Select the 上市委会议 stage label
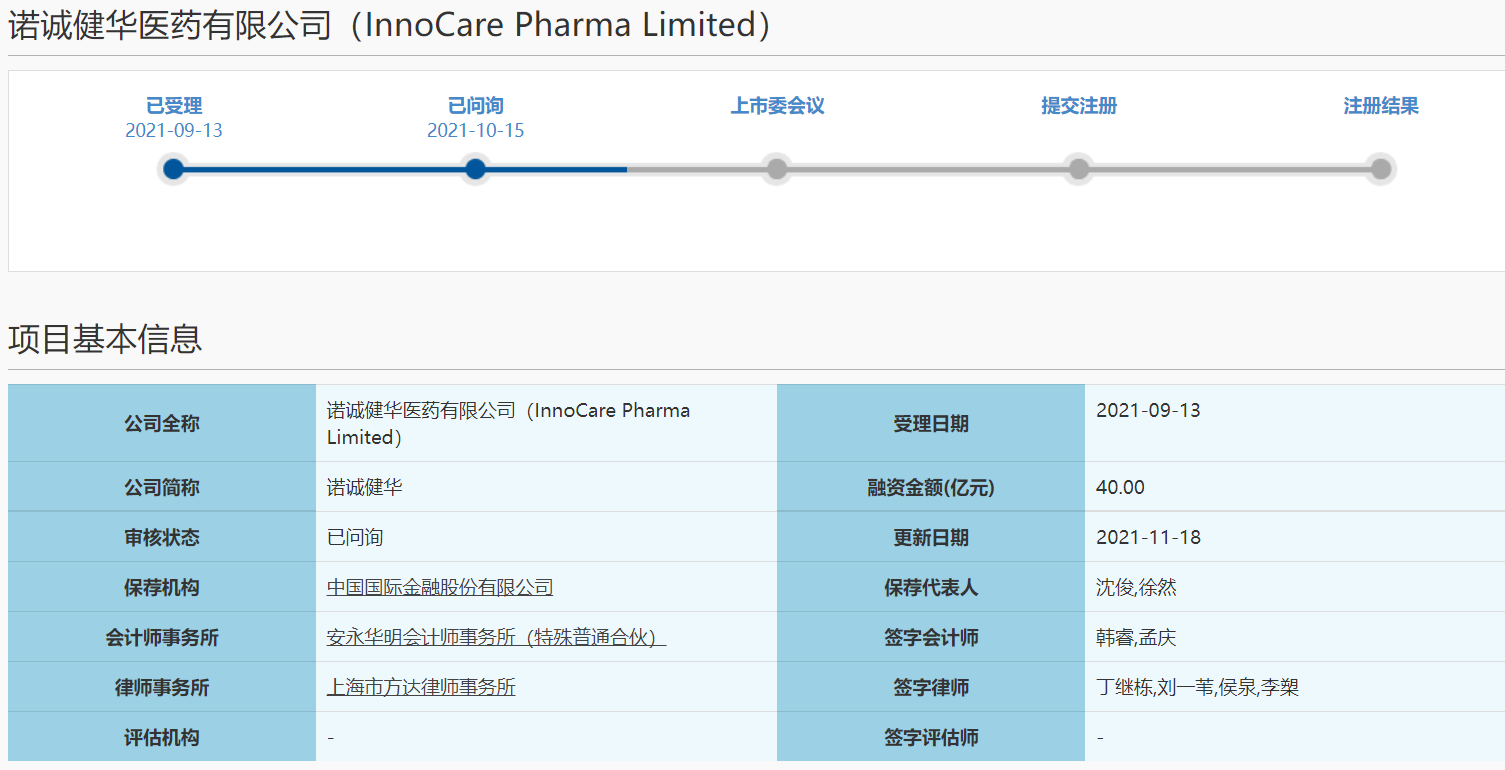 (x=777, y=106)
